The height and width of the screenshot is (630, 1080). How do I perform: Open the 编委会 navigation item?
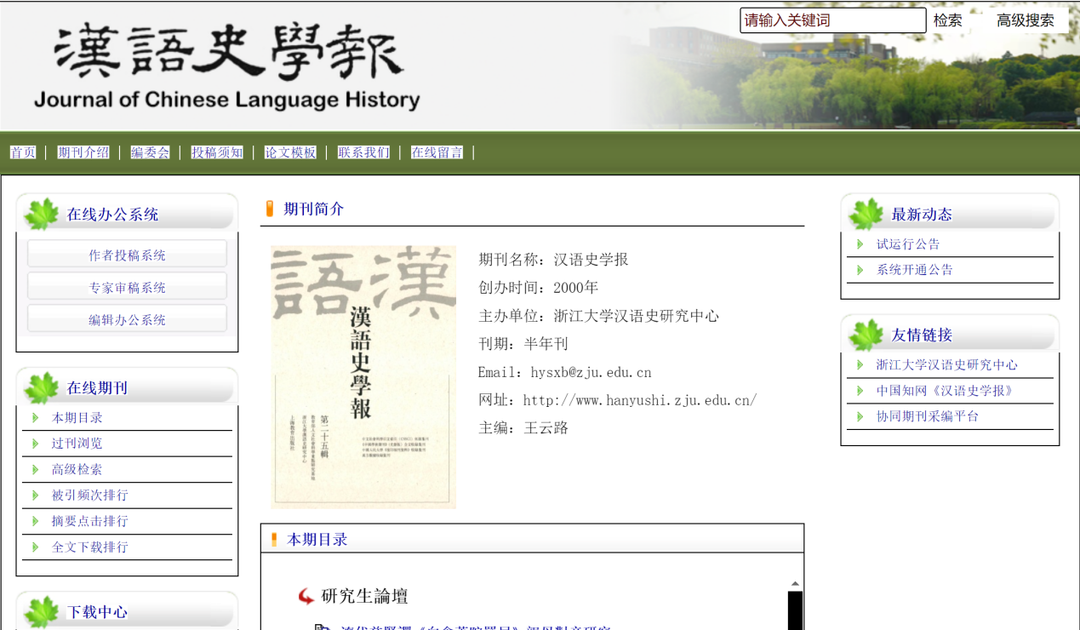(149, 152)
